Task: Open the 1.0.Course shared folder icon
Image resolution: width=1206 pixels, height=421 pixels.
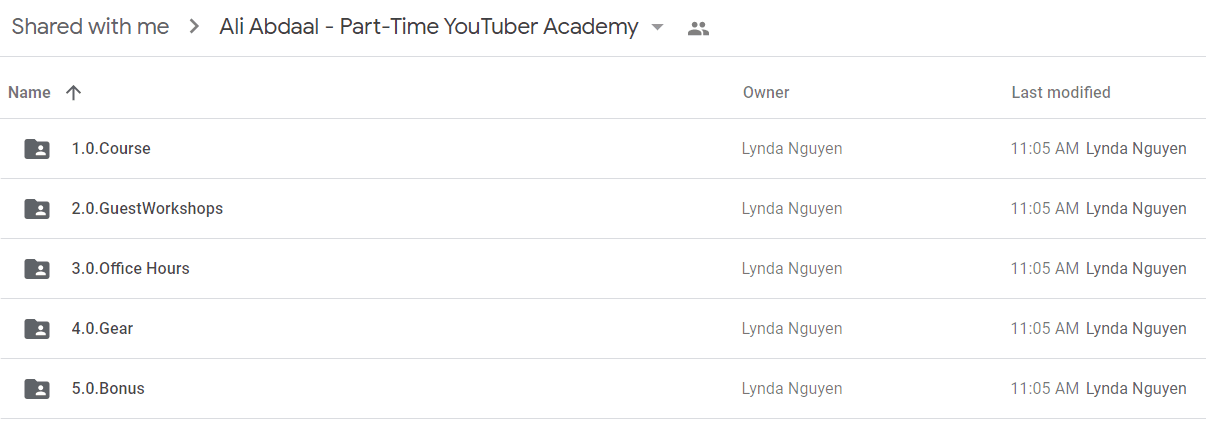Action: point(37,149)
